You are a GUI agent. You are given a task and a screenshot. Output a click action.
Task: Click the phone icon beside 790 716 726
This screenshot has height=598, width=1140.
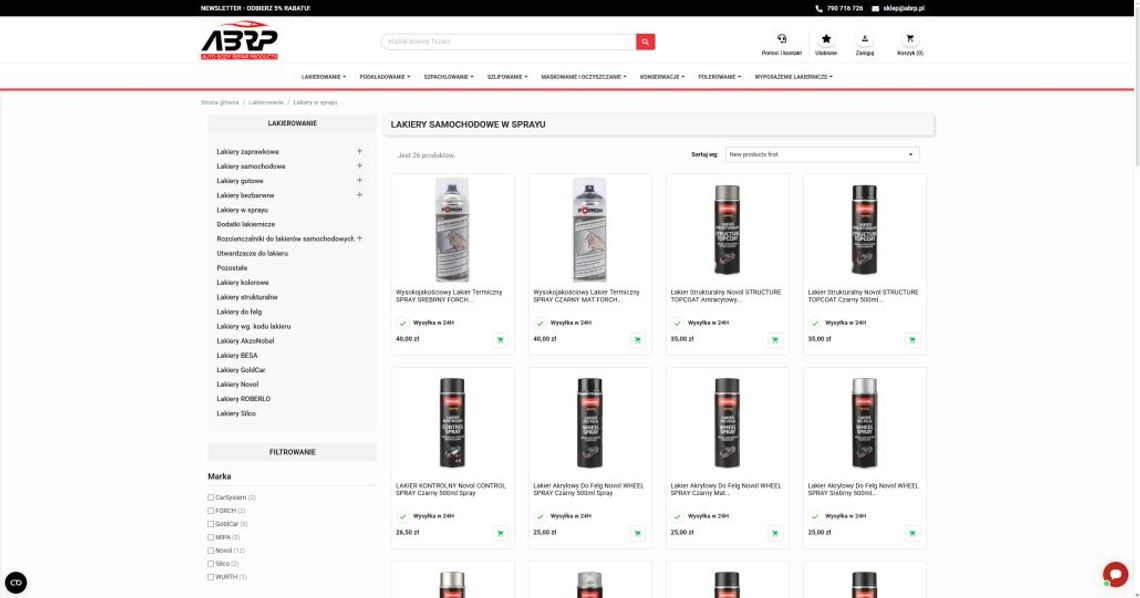pos(819,9)
